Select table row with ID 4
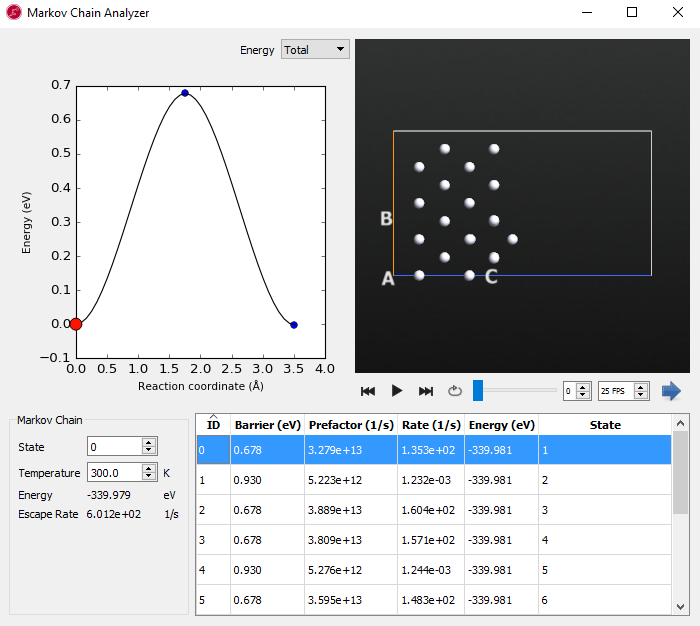 coord(434,570)
